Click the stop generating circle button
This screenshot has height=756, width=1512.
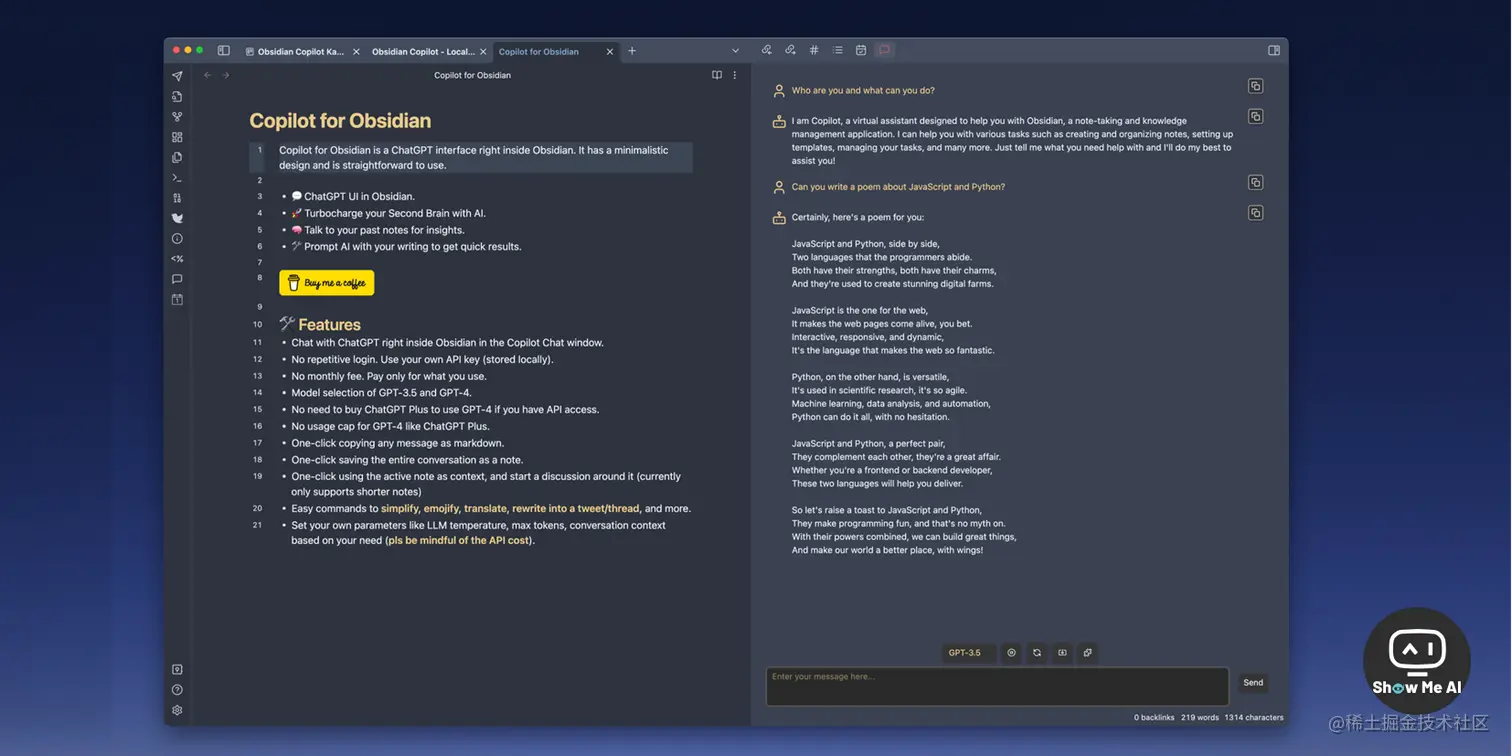[x=1012, y=653]
